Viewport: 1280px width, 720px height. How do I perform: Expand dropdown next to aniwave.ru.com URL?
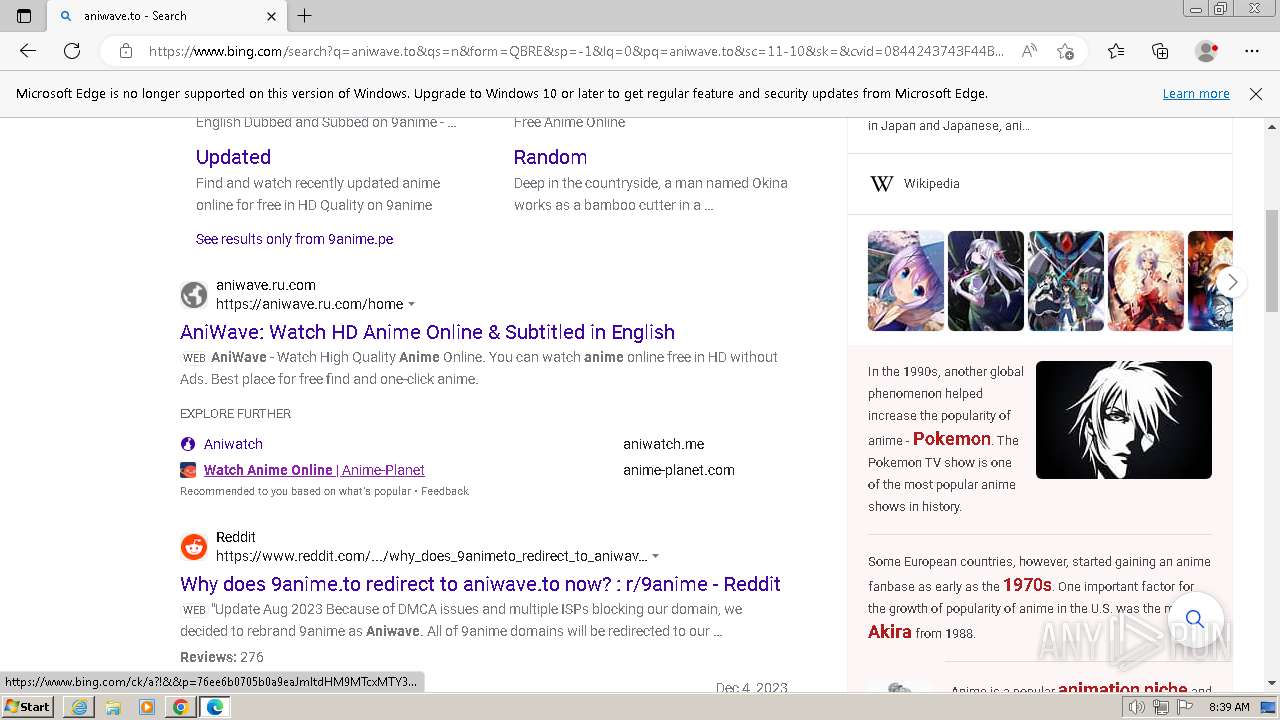[412, 304]
